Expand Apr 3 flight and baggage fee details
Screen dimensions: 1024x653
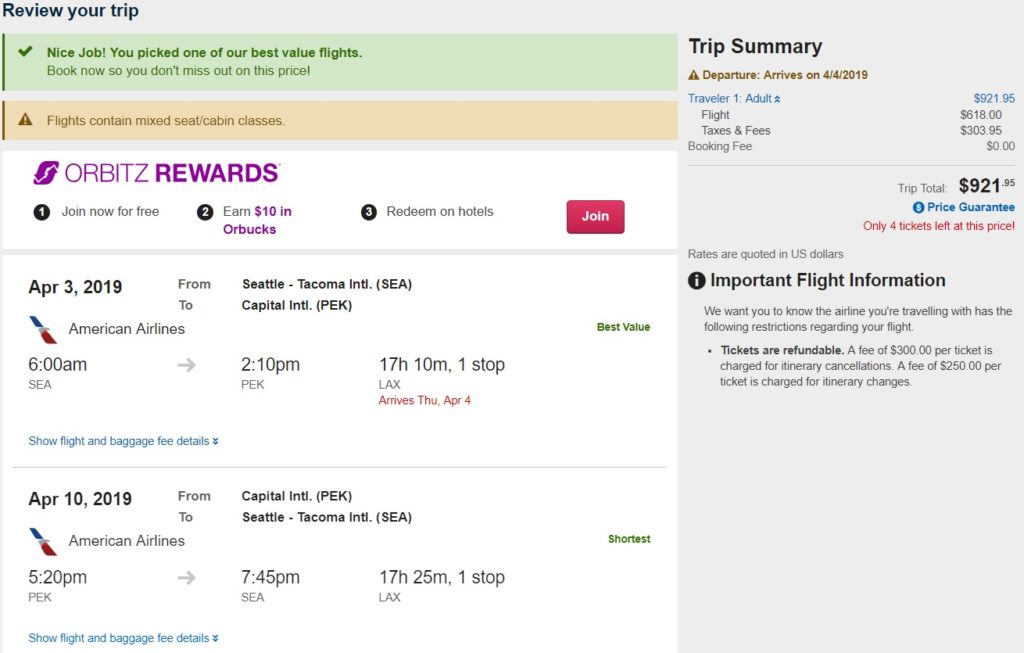123,441
